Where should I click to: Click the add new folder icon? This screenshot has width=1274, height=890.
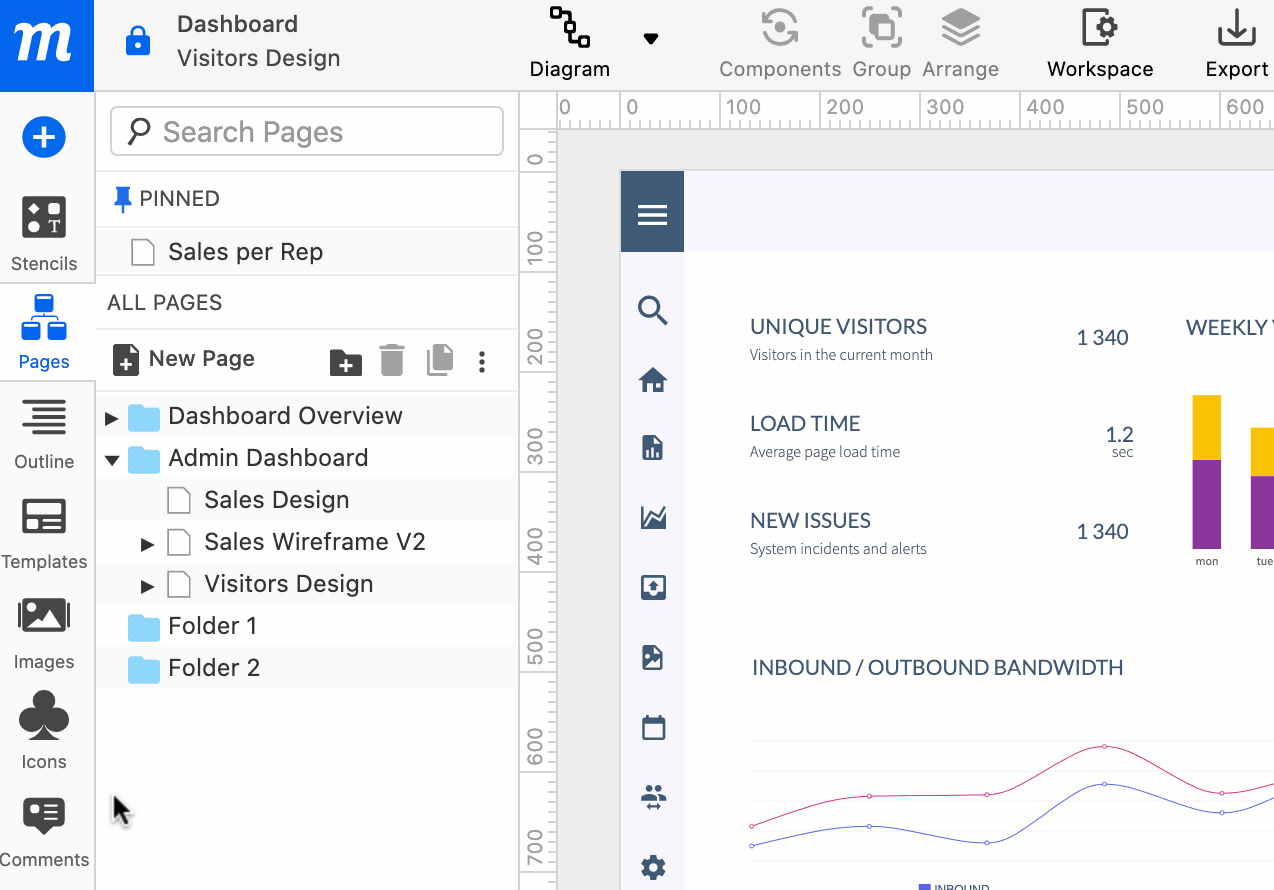tap(346, 361)
